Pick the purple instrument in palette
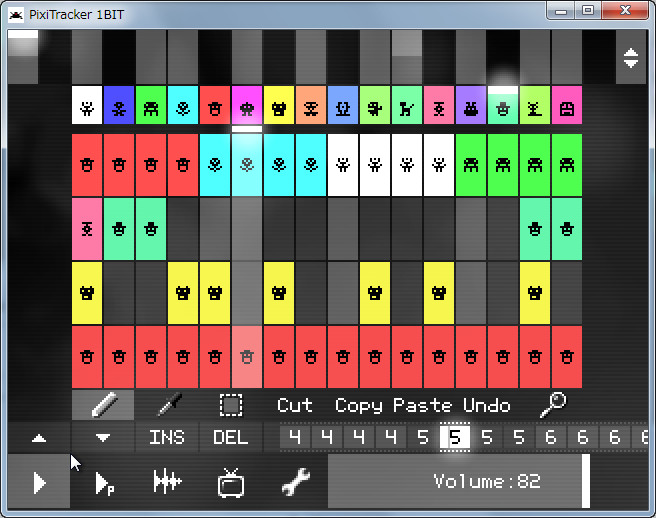The image size is (656, 518). coord(471,105)
